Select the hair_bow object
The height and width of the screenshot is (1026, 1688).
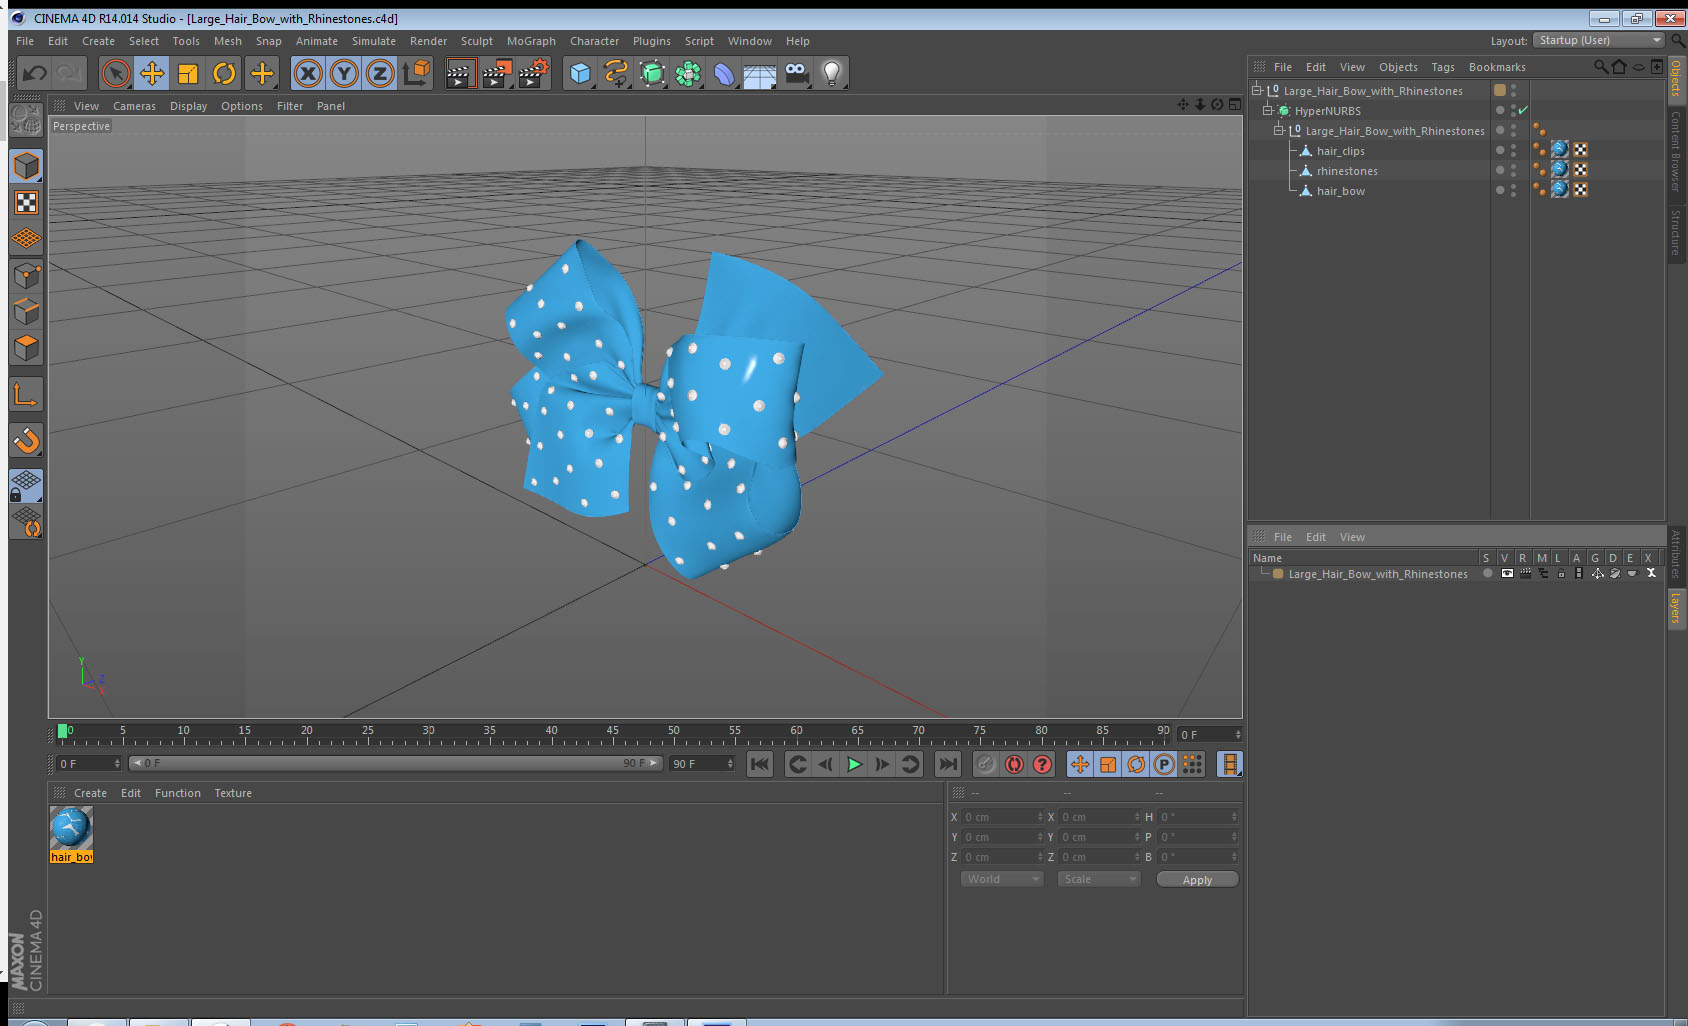point(1340,191)
